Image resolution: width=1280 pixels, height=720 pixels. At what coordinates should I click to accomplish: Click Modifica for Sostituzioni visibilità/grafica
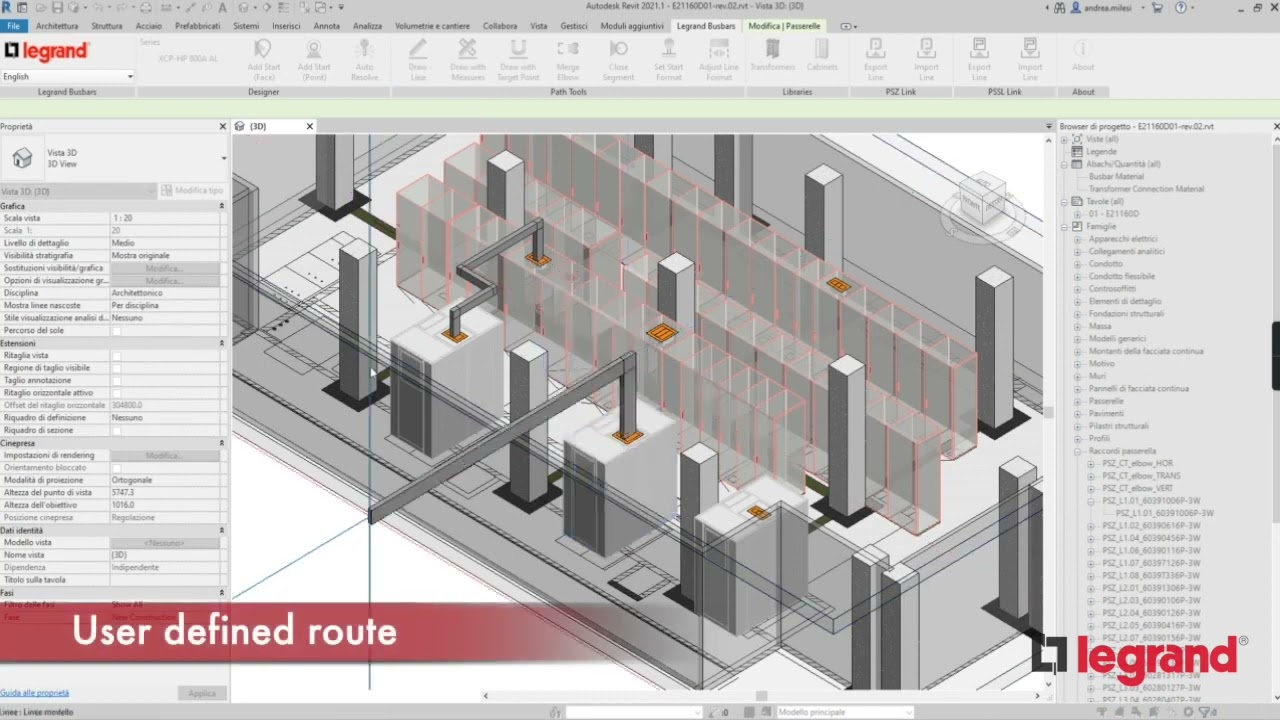tap(165, 268)
